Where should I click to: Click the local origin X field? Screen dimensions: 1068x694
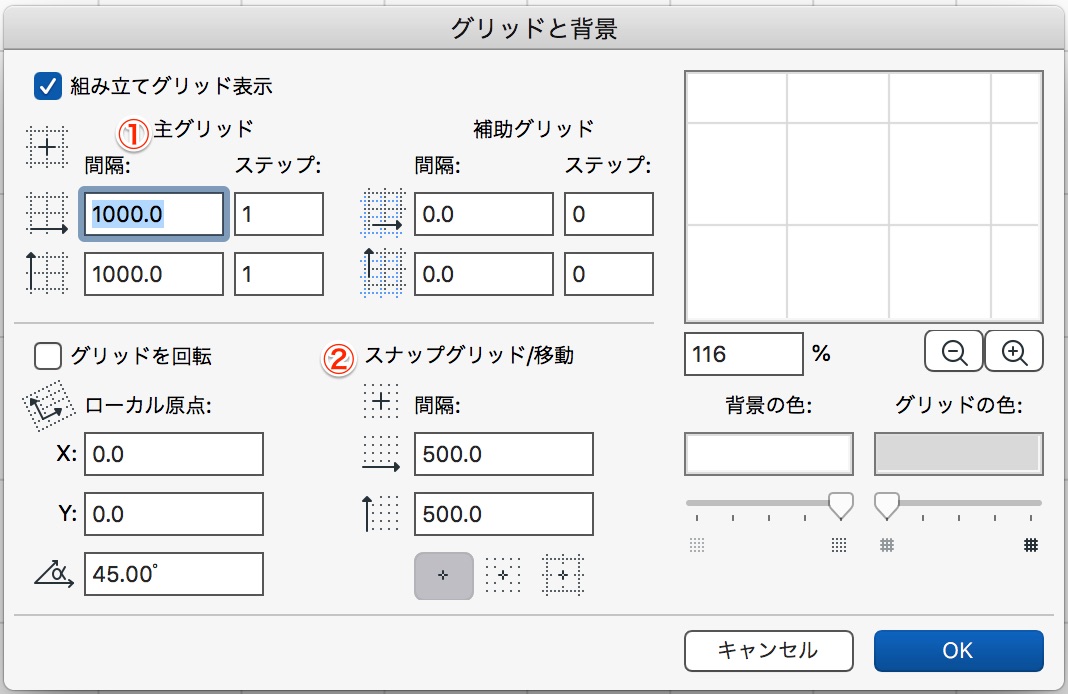click(174, 454)
